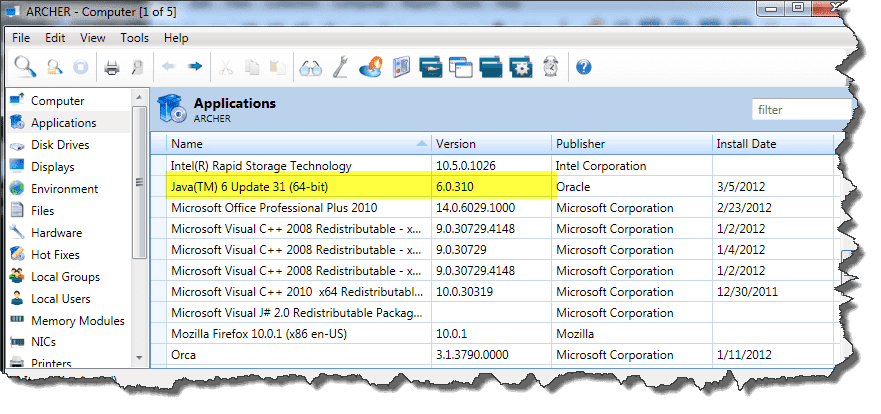Click the greyed-out stop icon
Image resolution: width=881 pixels, height=414 pixels.
pyautogui.click(x=81, y=67)
